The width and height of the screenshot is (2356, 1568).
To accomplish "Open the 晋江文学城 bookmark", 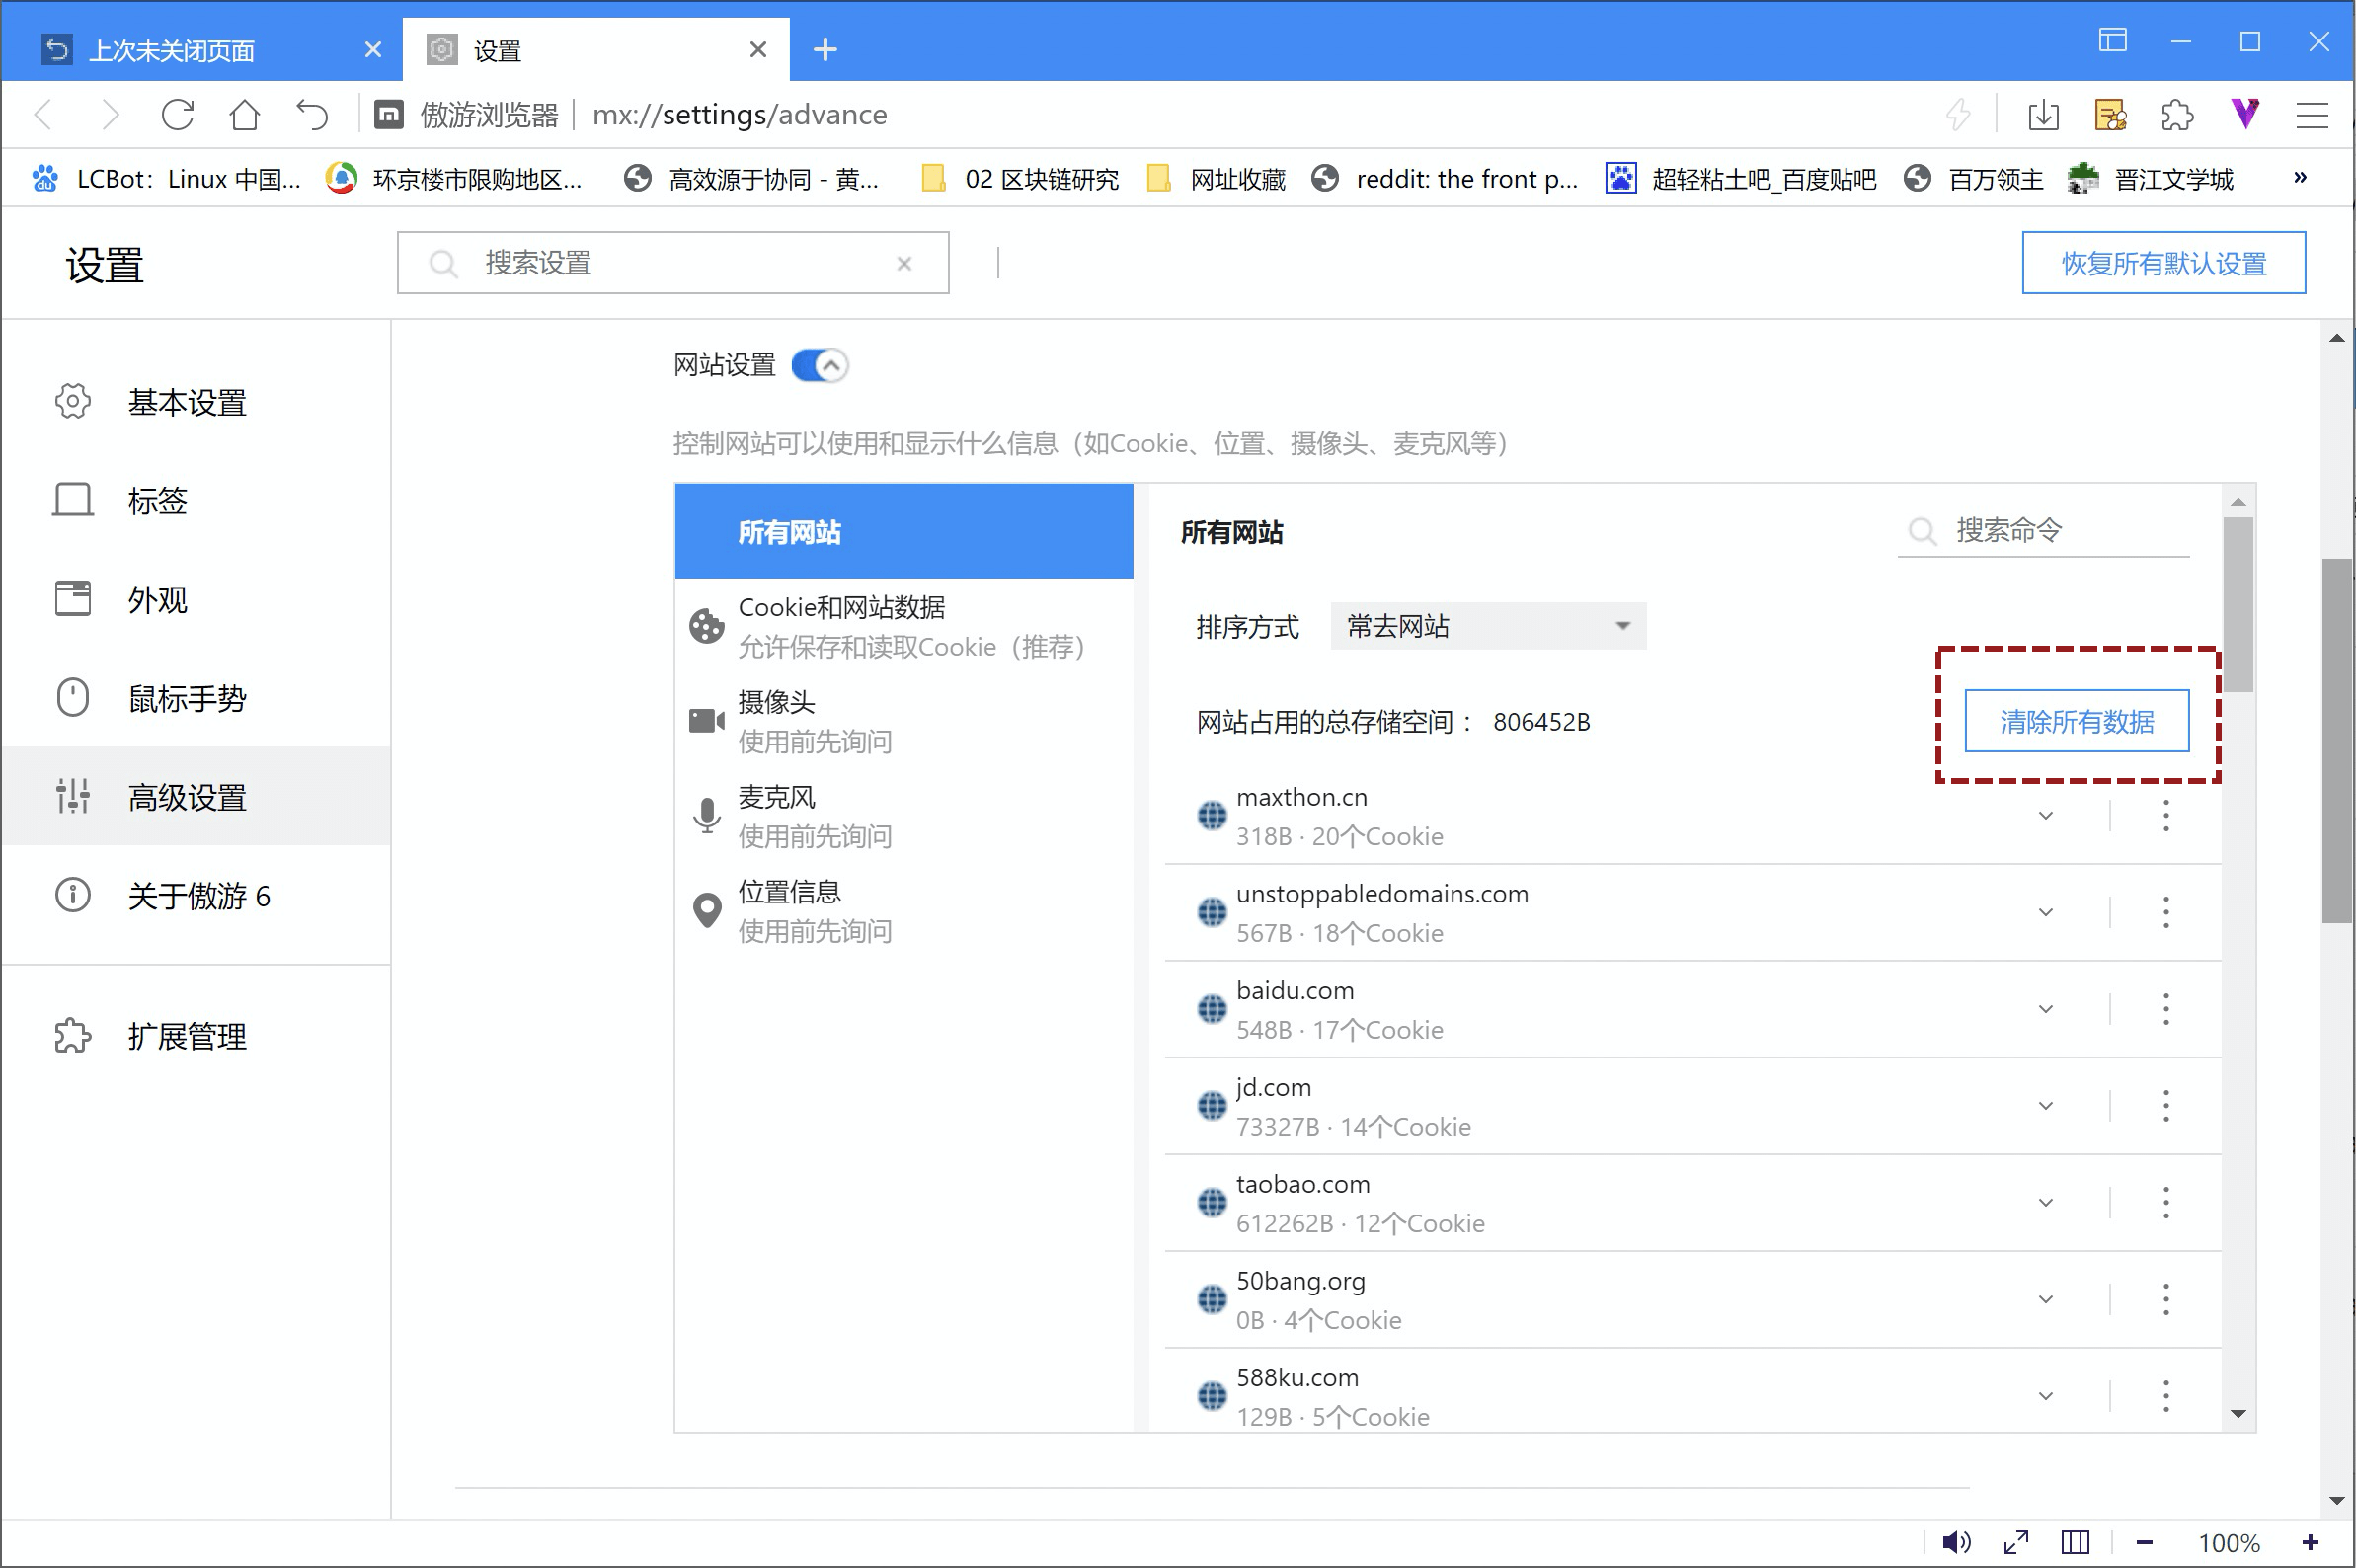I will [2151, 178].
